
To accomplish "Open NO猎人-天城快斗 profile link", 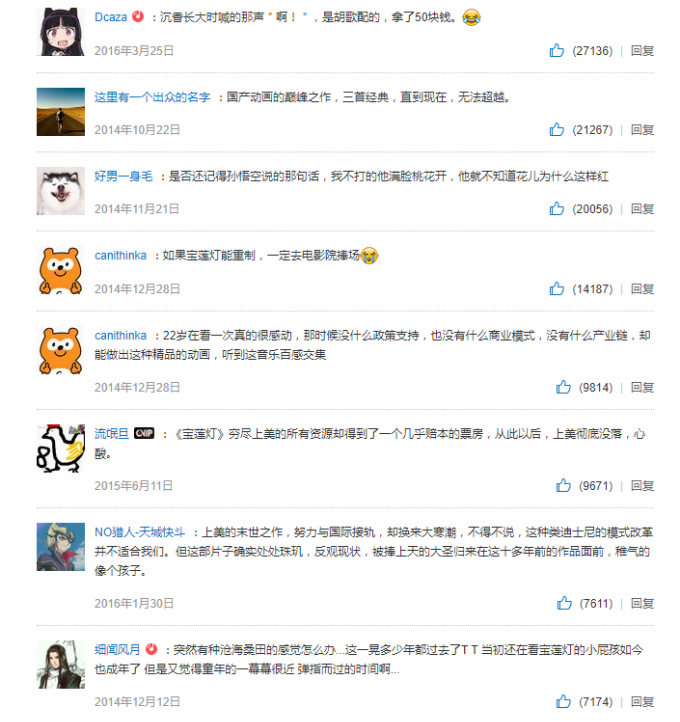I will [139, 532].
